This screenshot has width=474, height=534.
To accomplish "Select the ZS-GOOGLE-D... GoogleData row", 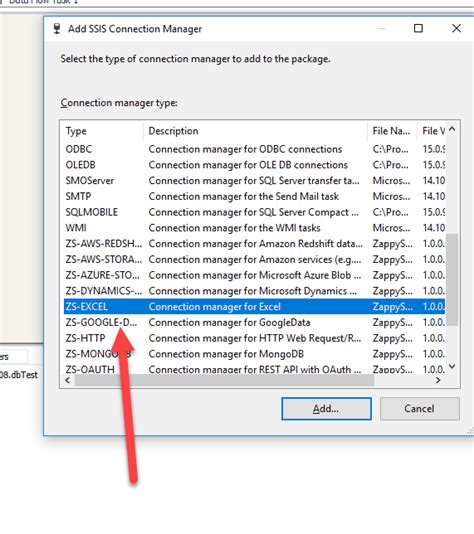I will 254,323.
